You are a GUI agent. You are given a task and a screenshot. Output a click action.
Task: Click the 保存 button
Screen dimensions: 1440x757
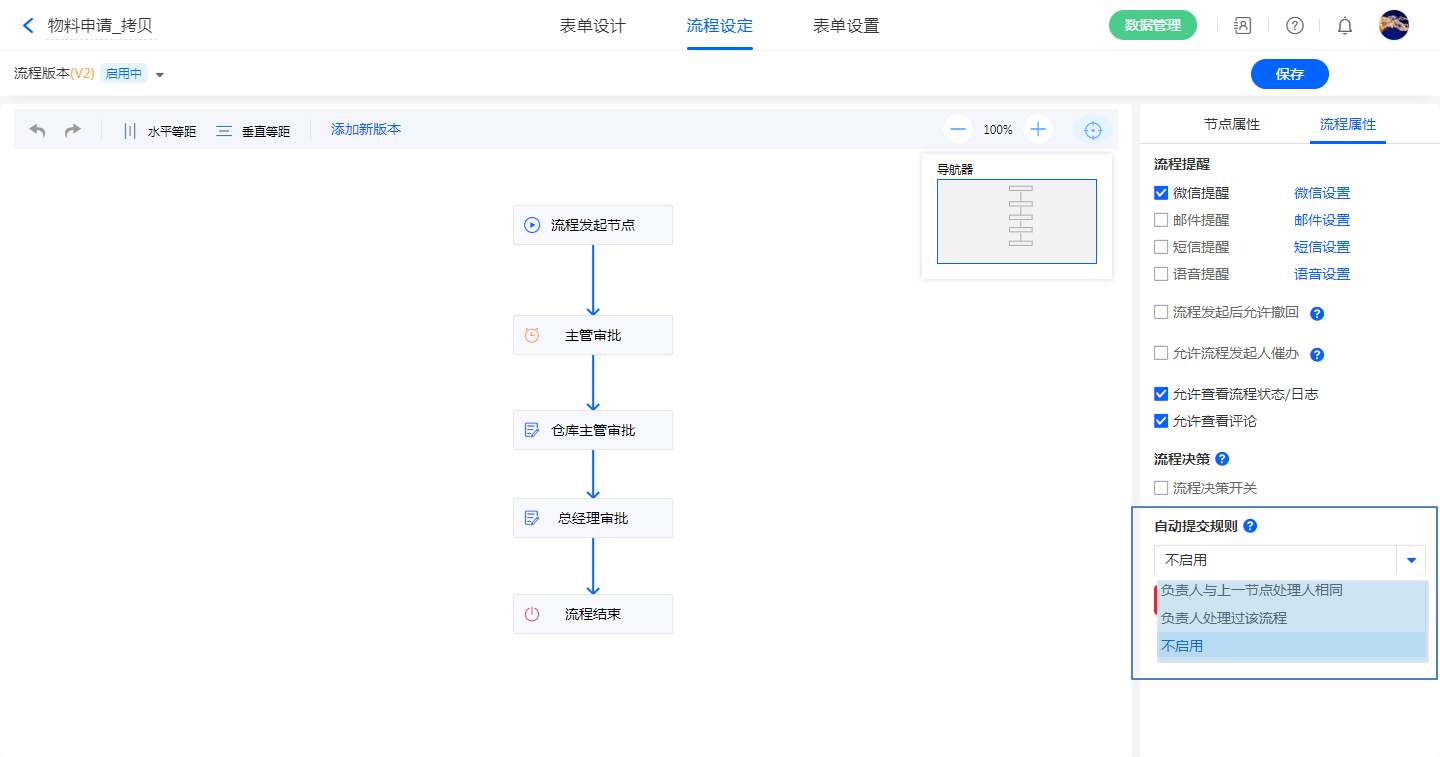[x=1289, y=74]
